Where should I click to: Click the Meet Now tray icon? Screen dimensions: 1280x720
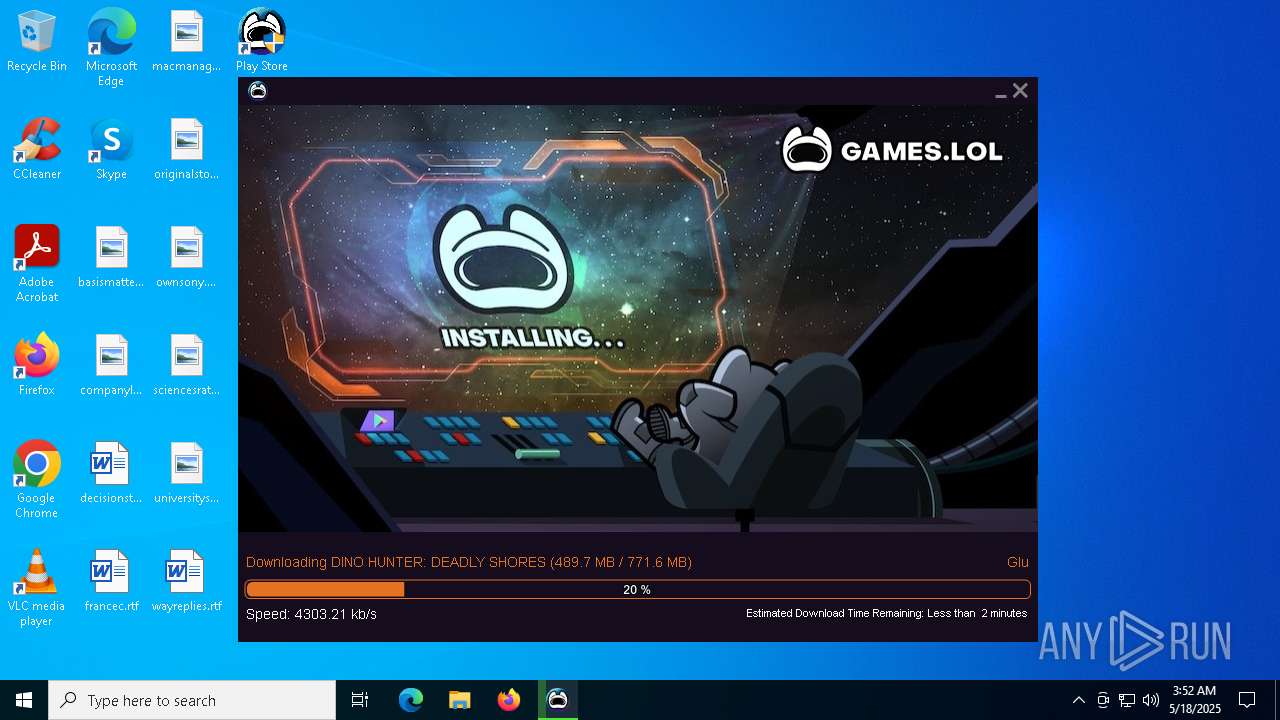(1103, 700)
